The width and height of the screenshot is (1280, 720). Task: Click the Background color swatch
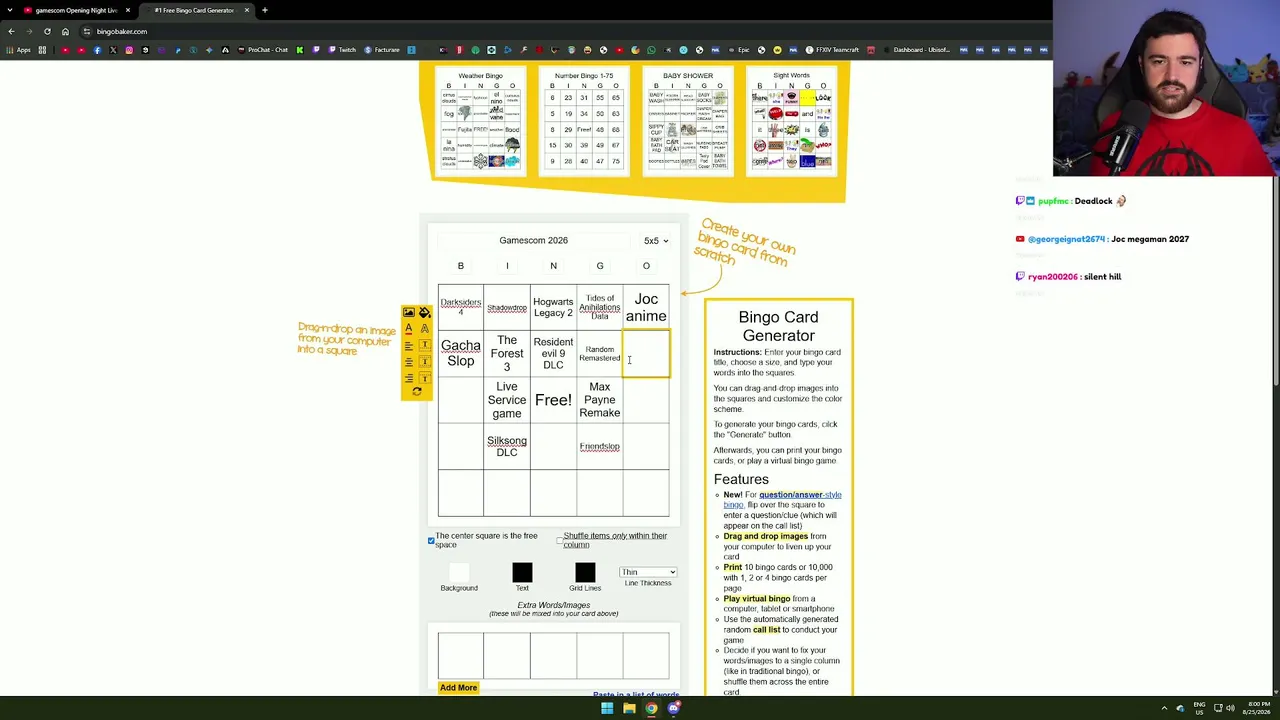tap(459, 572)
